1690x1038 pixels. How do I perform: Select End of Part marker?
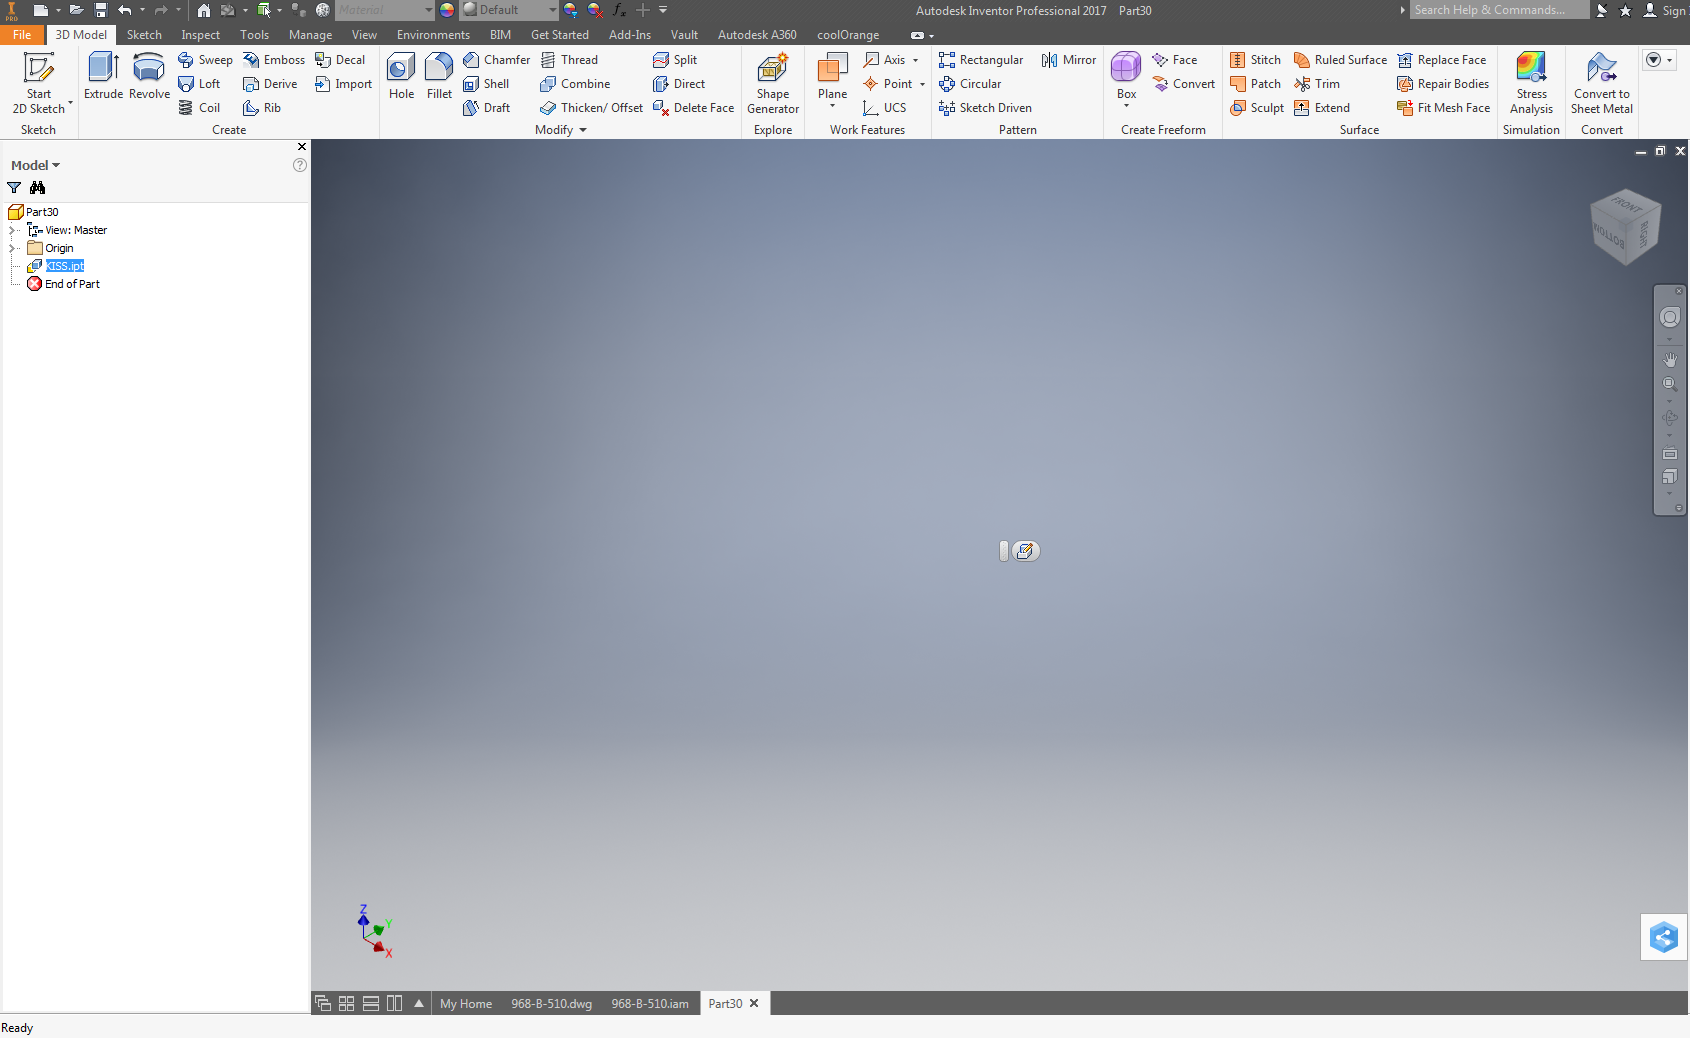pyautogui.click(x=63, y=284)
